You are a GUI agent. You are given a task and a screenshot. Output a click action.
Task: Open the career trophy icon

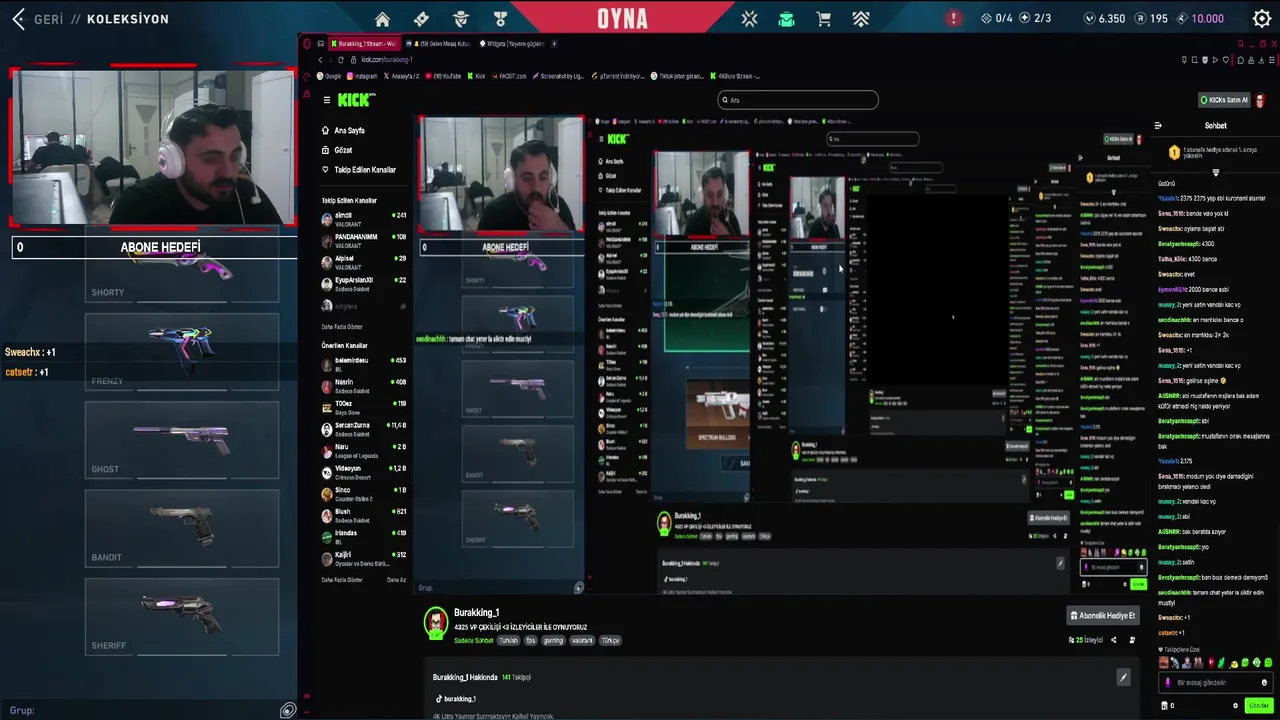[500, 19]
